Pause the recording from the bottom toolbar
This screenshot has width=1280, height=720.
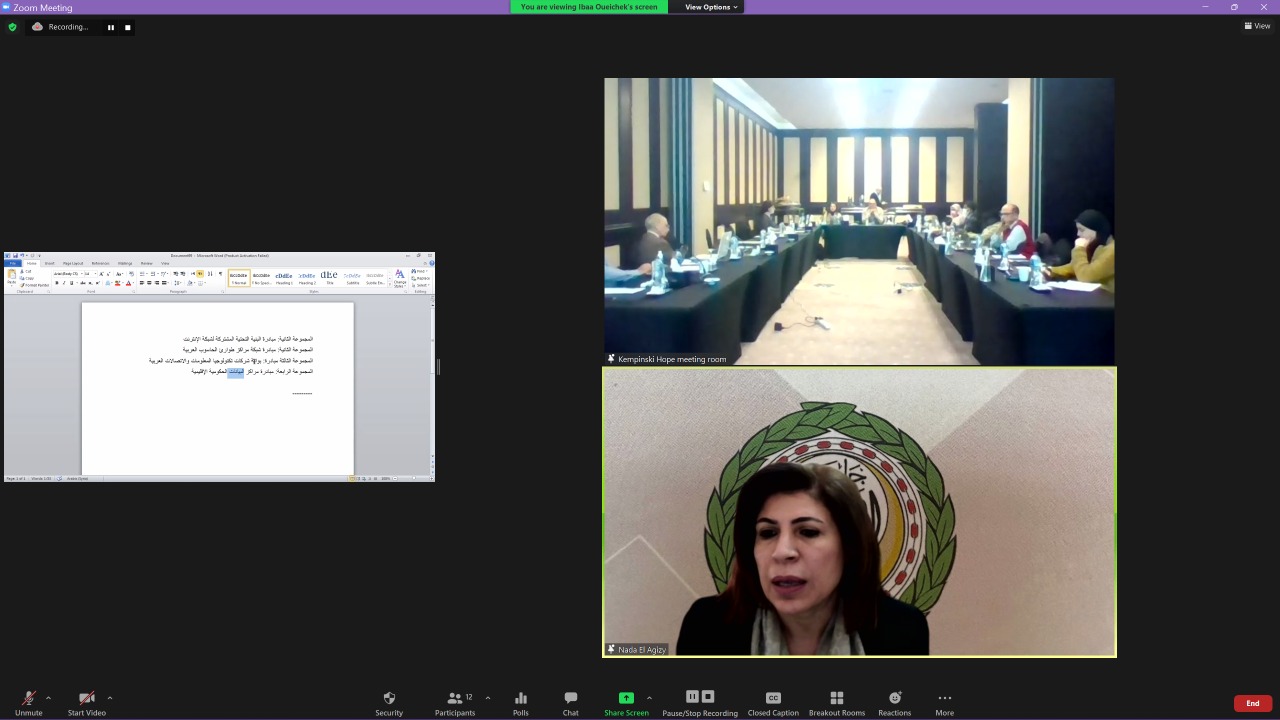point(692,697)
